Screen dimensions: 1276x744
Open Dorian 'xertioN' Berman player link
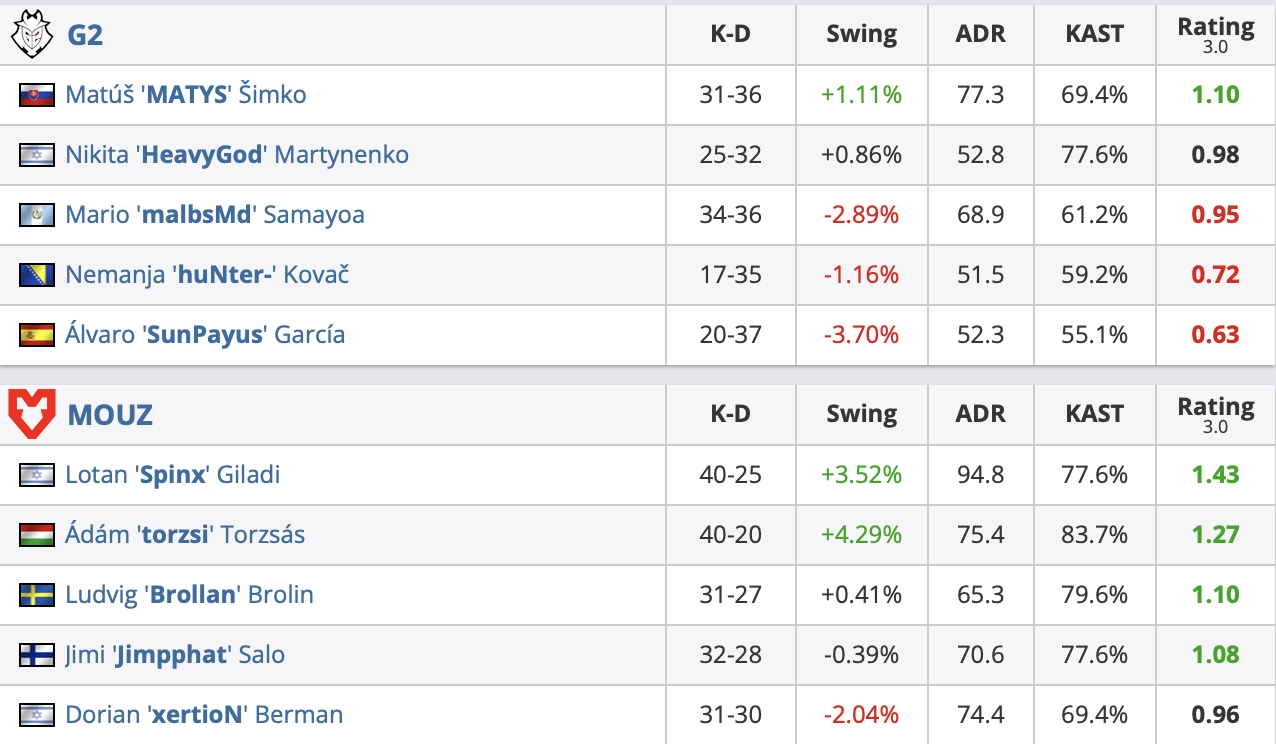point(204,715)
